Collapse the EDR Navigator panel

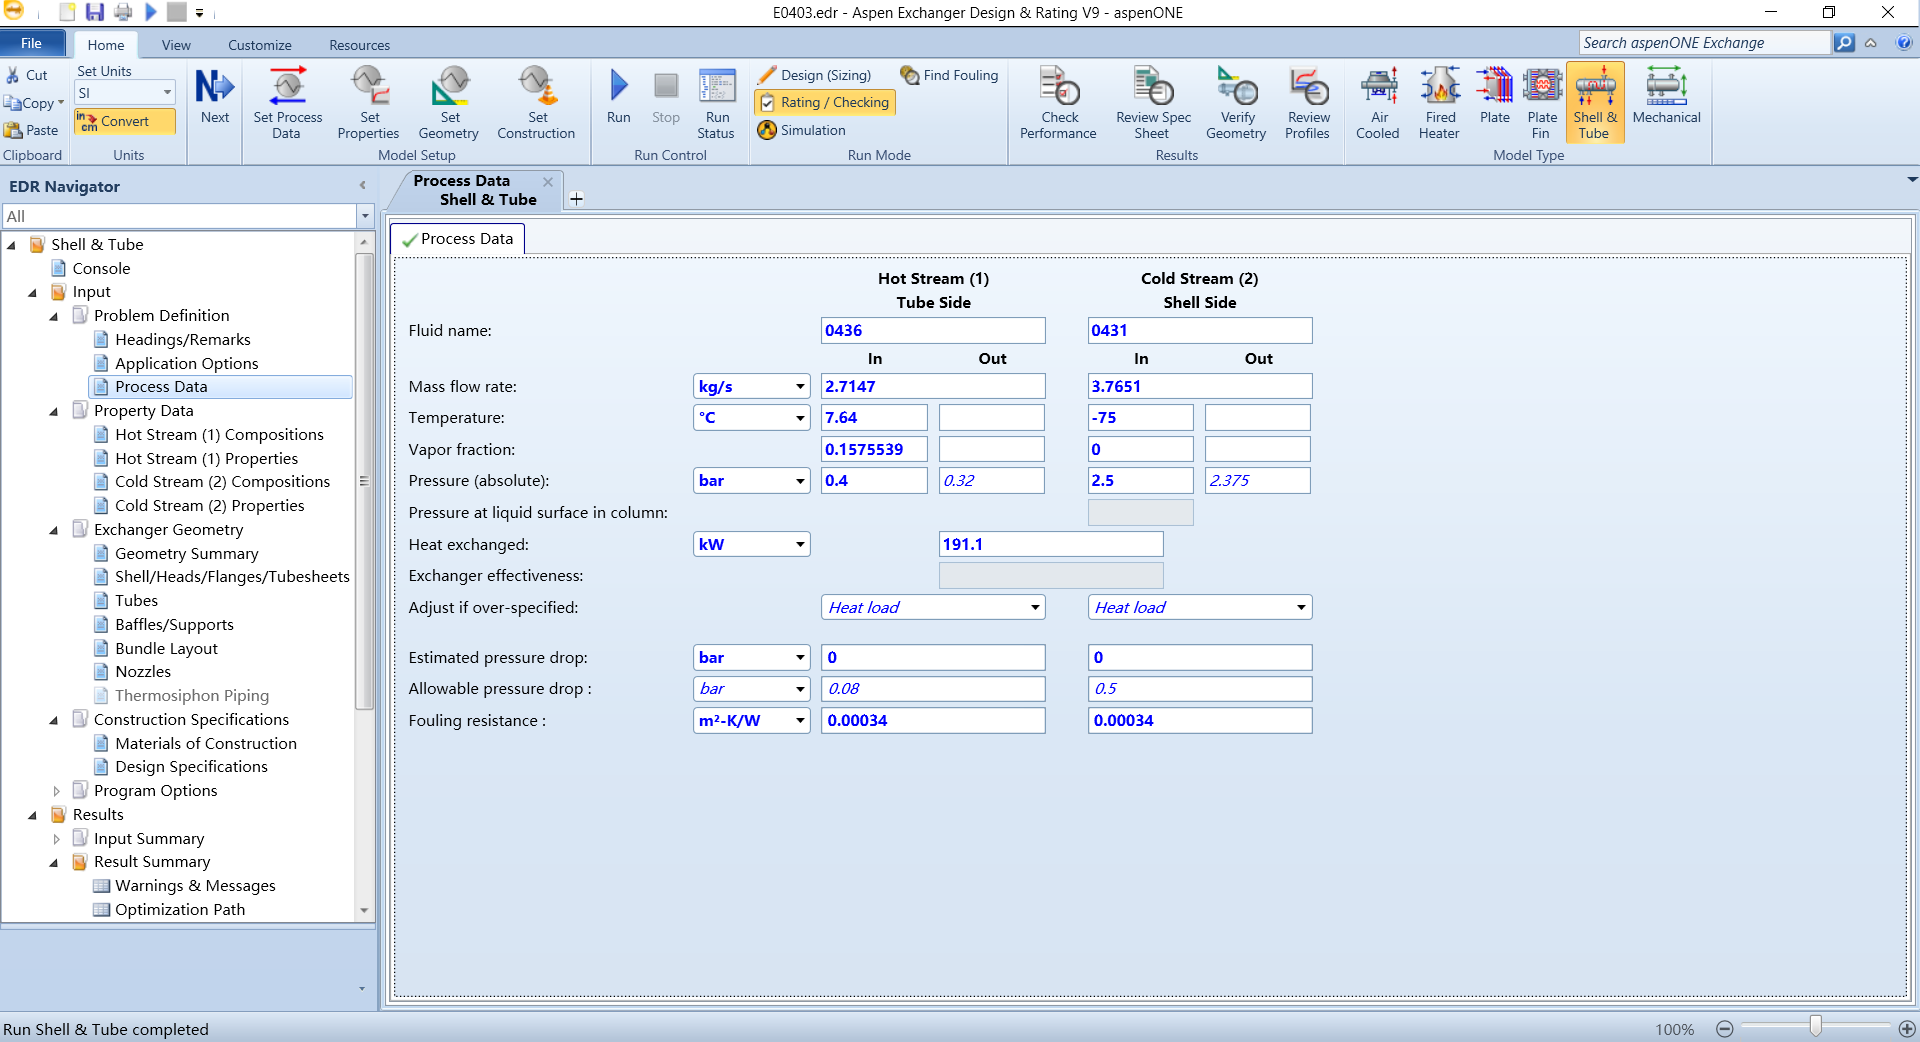click(x=362, y=185)
